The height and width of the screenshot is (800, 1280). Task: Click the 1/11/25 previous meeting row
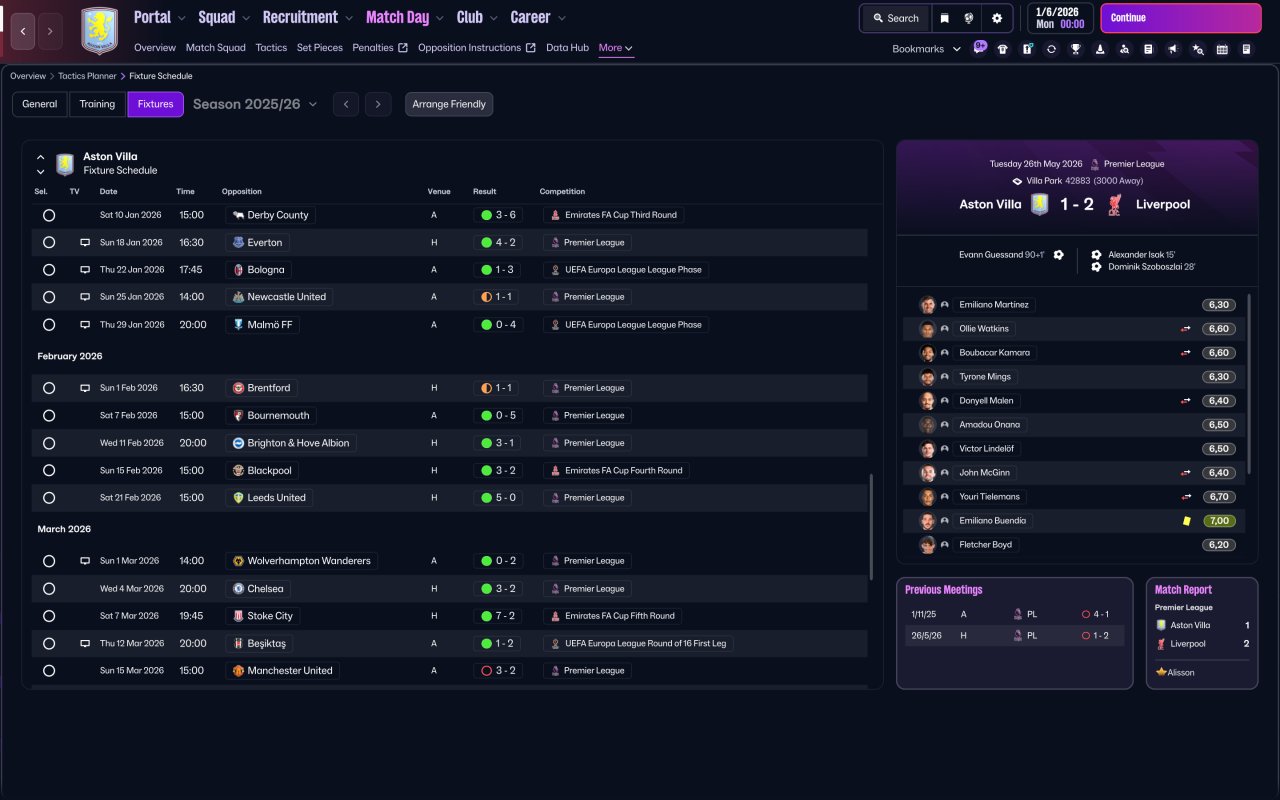point(1014,615)
